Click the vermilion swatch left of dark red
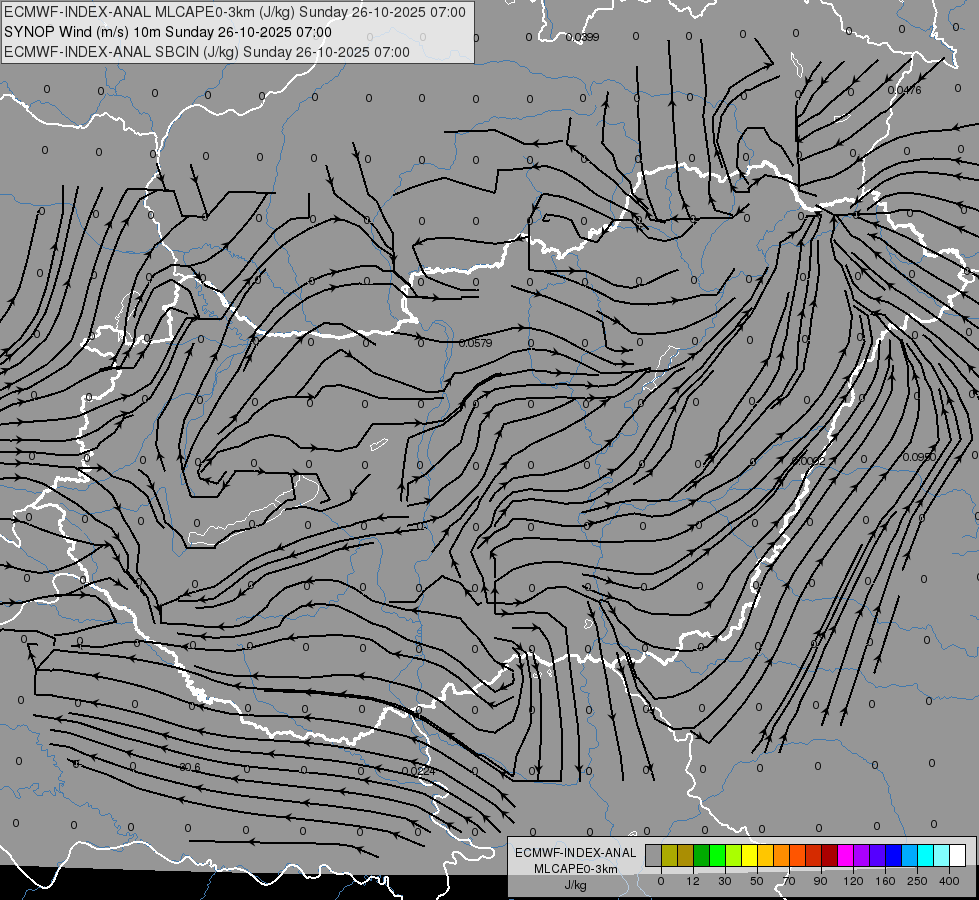This screenshot has height=900, width=979. tap(814, 855)
